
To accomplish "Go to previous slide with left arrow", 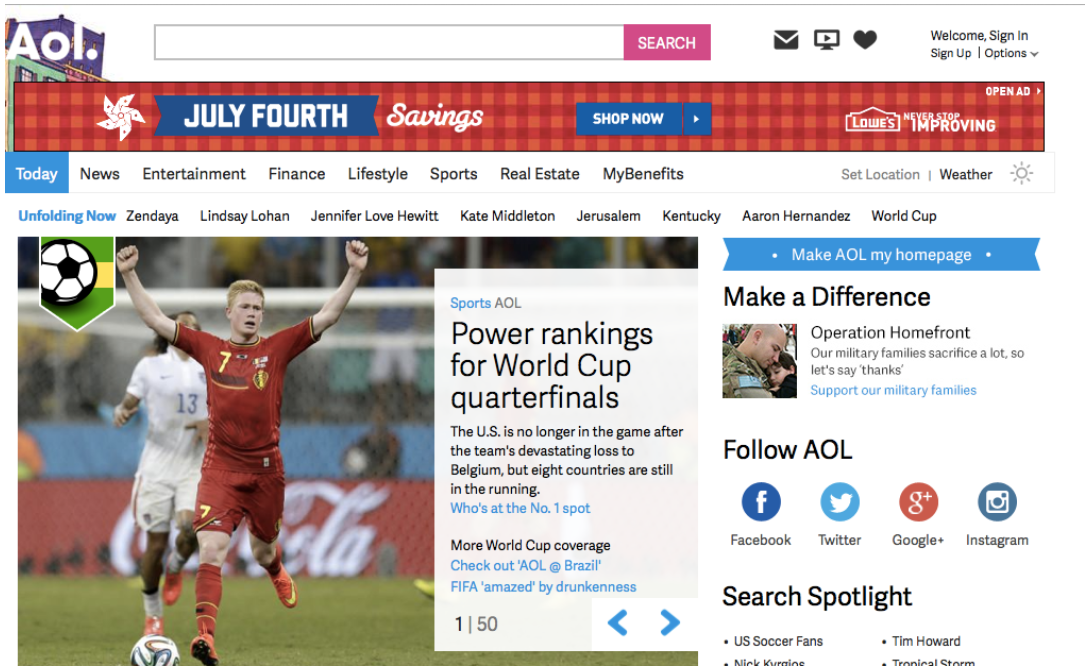I will coord(618,622).
